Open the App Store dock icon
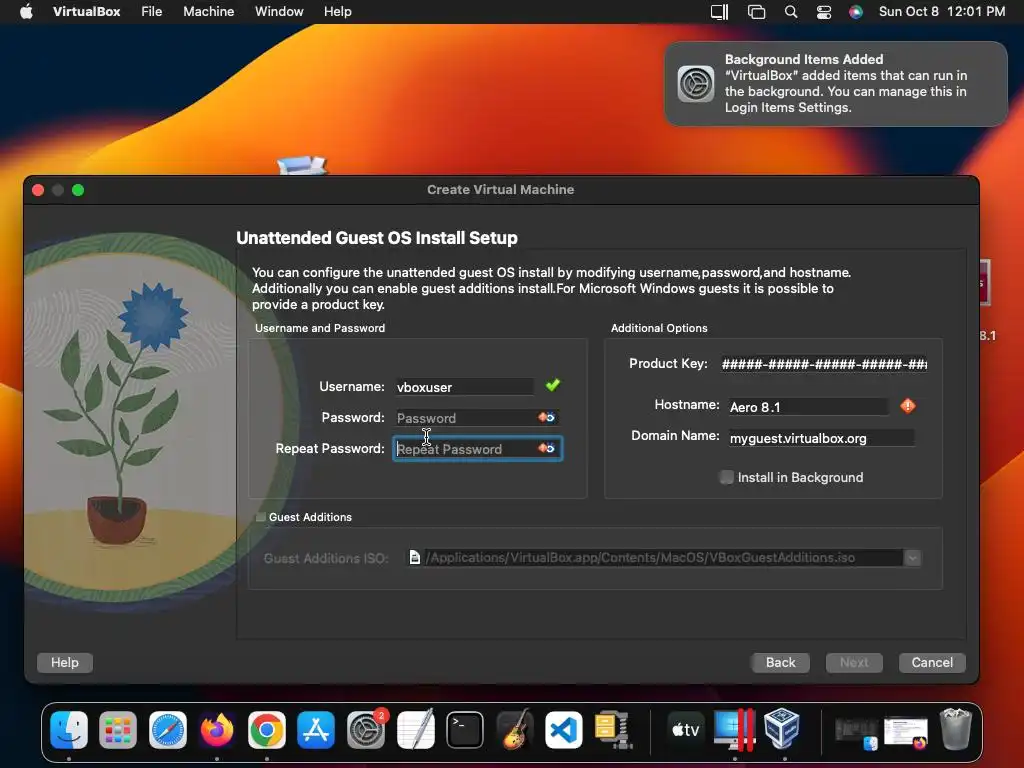The width and height of the screenshot is (1024, 768). pos(316,729)
